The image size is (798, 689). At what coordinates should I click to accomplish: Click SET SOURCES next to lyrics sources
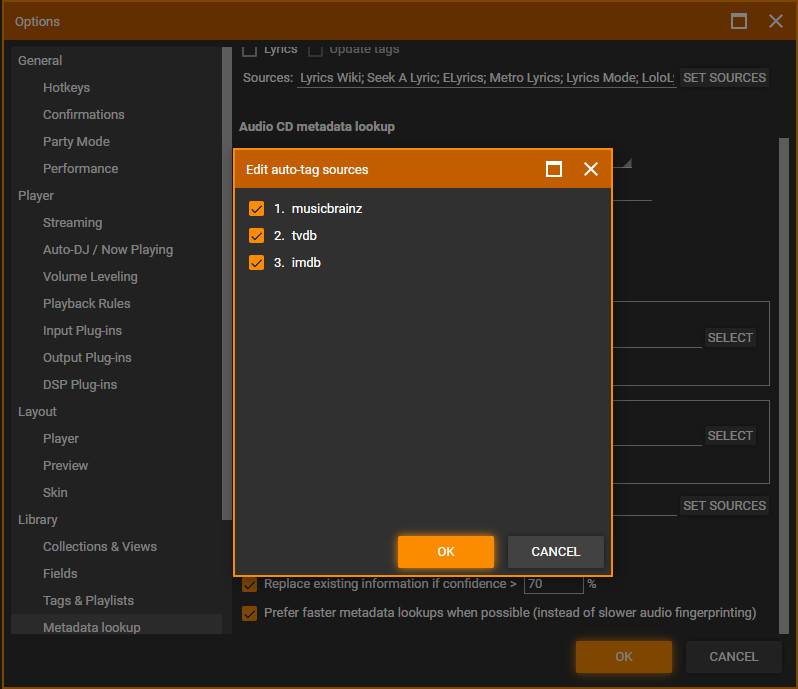point(724,78)
